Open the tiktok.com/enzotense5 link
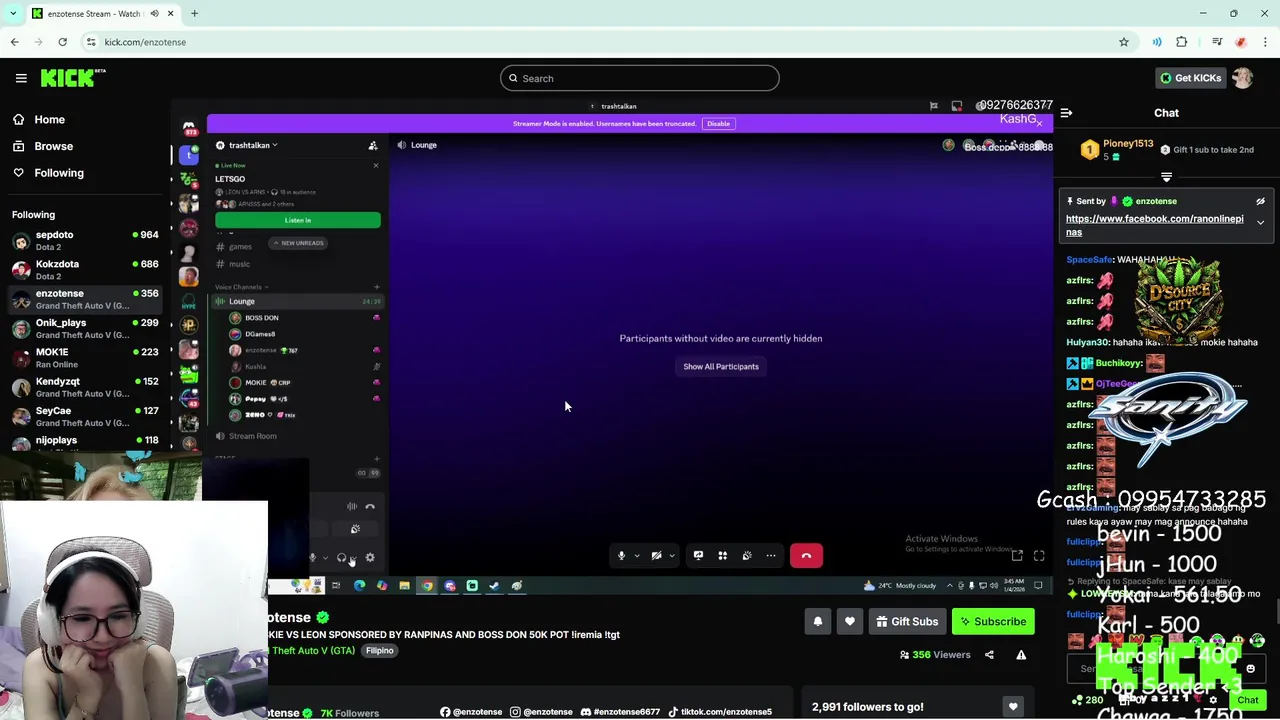1280x720 pixels. click(720, 712)
